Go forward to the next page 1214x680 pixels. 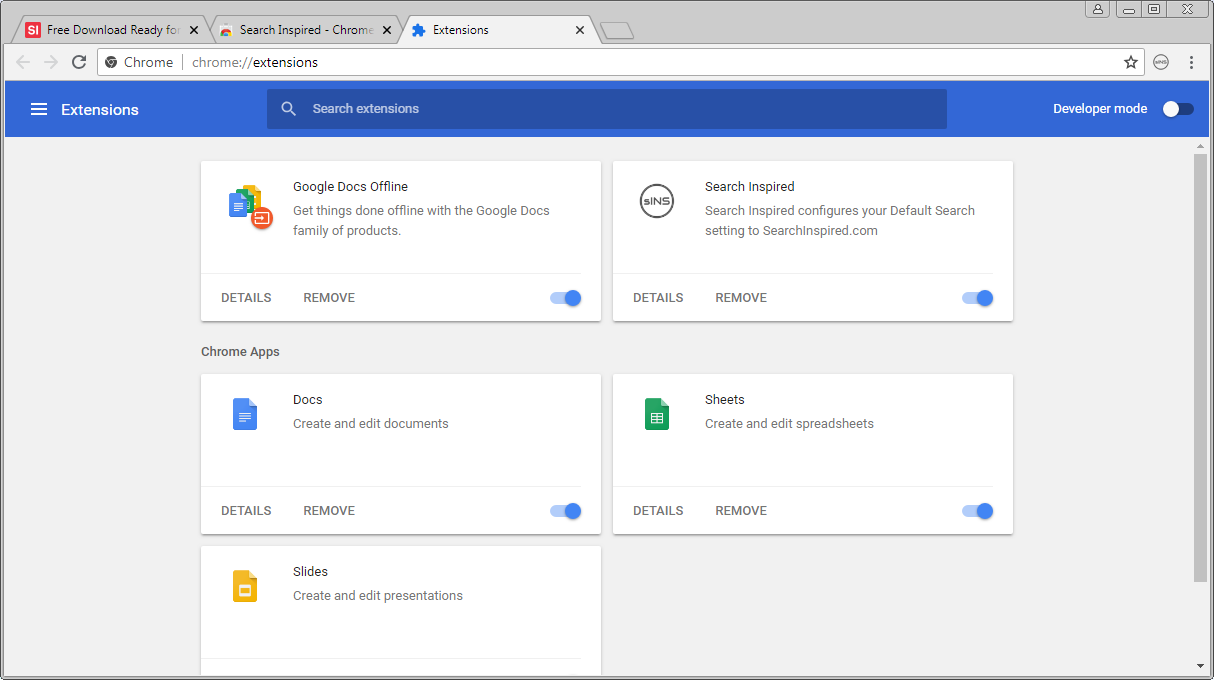[51, 62]
